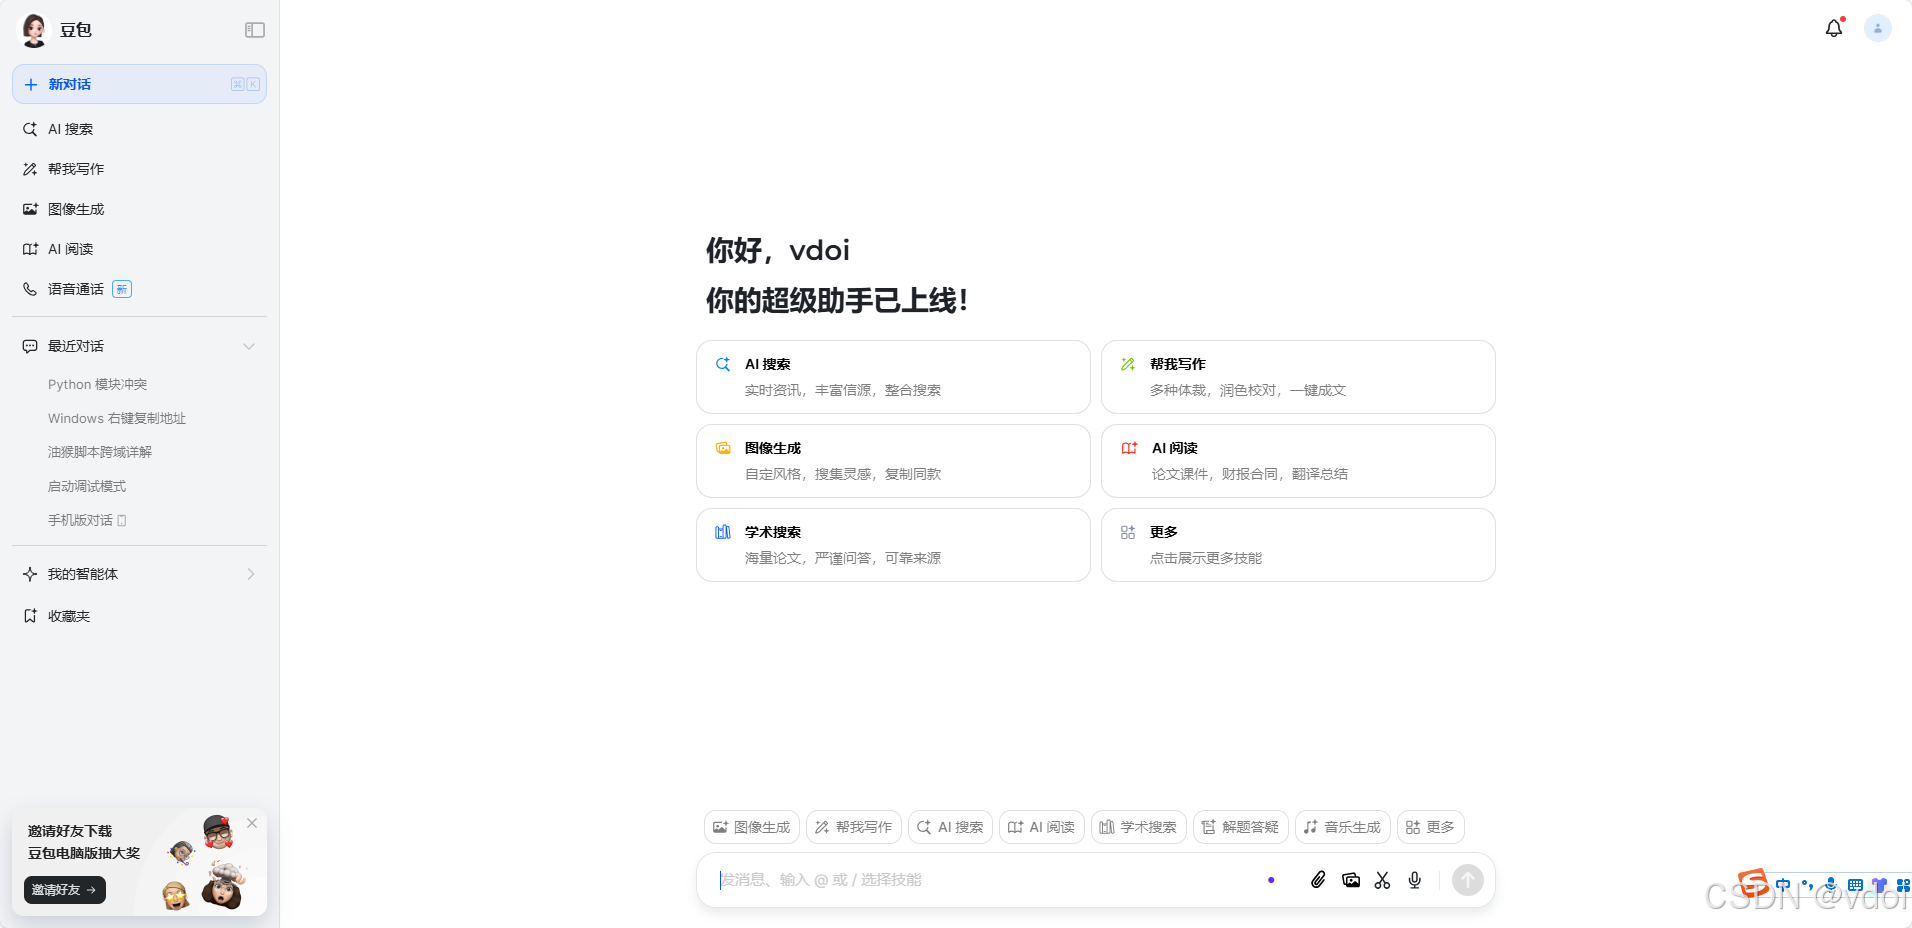The width and height of the screenshot is (1912, 928).
Task: Toggle Sogou 中 Chinese/English mode
Action: (1783, 885)
